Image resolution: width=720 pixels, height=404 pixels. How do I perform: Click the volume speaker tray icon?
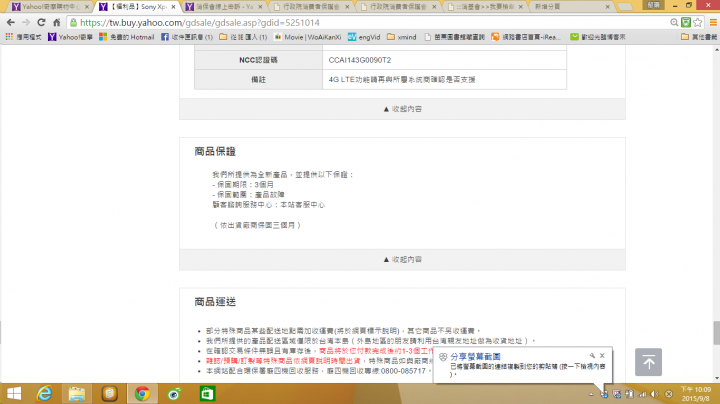pyautogui.click(x=655, y=394)
